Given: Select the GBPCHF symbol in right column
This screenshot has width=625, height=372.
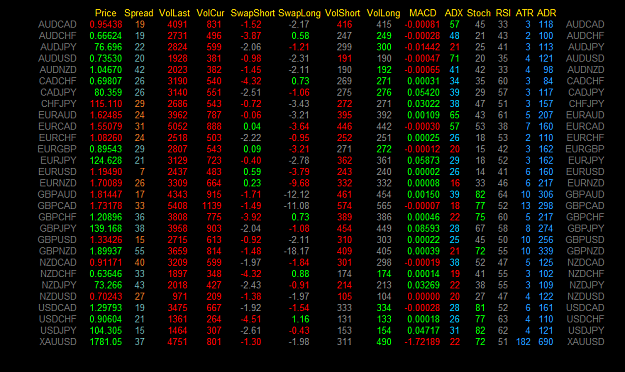Looking at the screenshot, I should (586, 217).
